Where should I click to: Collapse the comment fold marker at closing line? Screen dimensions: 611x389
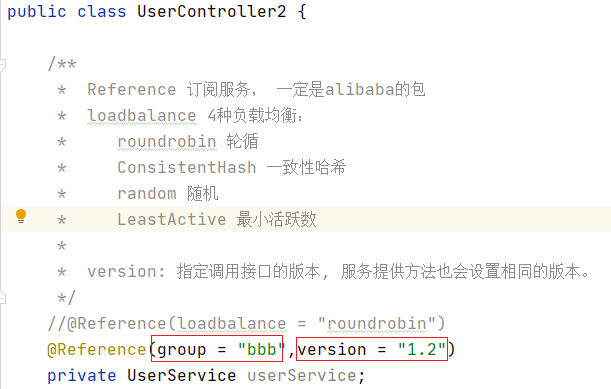pyautogui.click(x=2, y=298)
